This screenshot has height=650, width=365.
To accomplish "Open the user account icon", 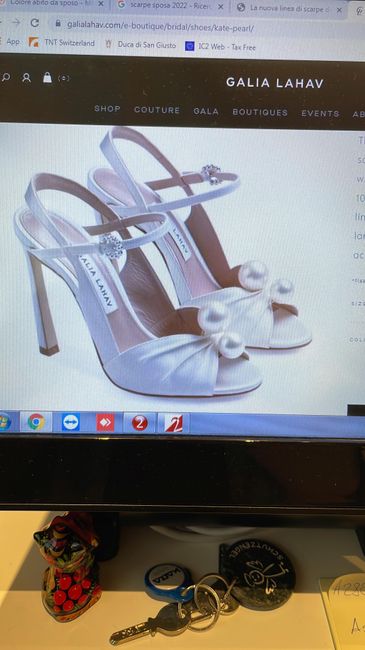I will [26, 78].
